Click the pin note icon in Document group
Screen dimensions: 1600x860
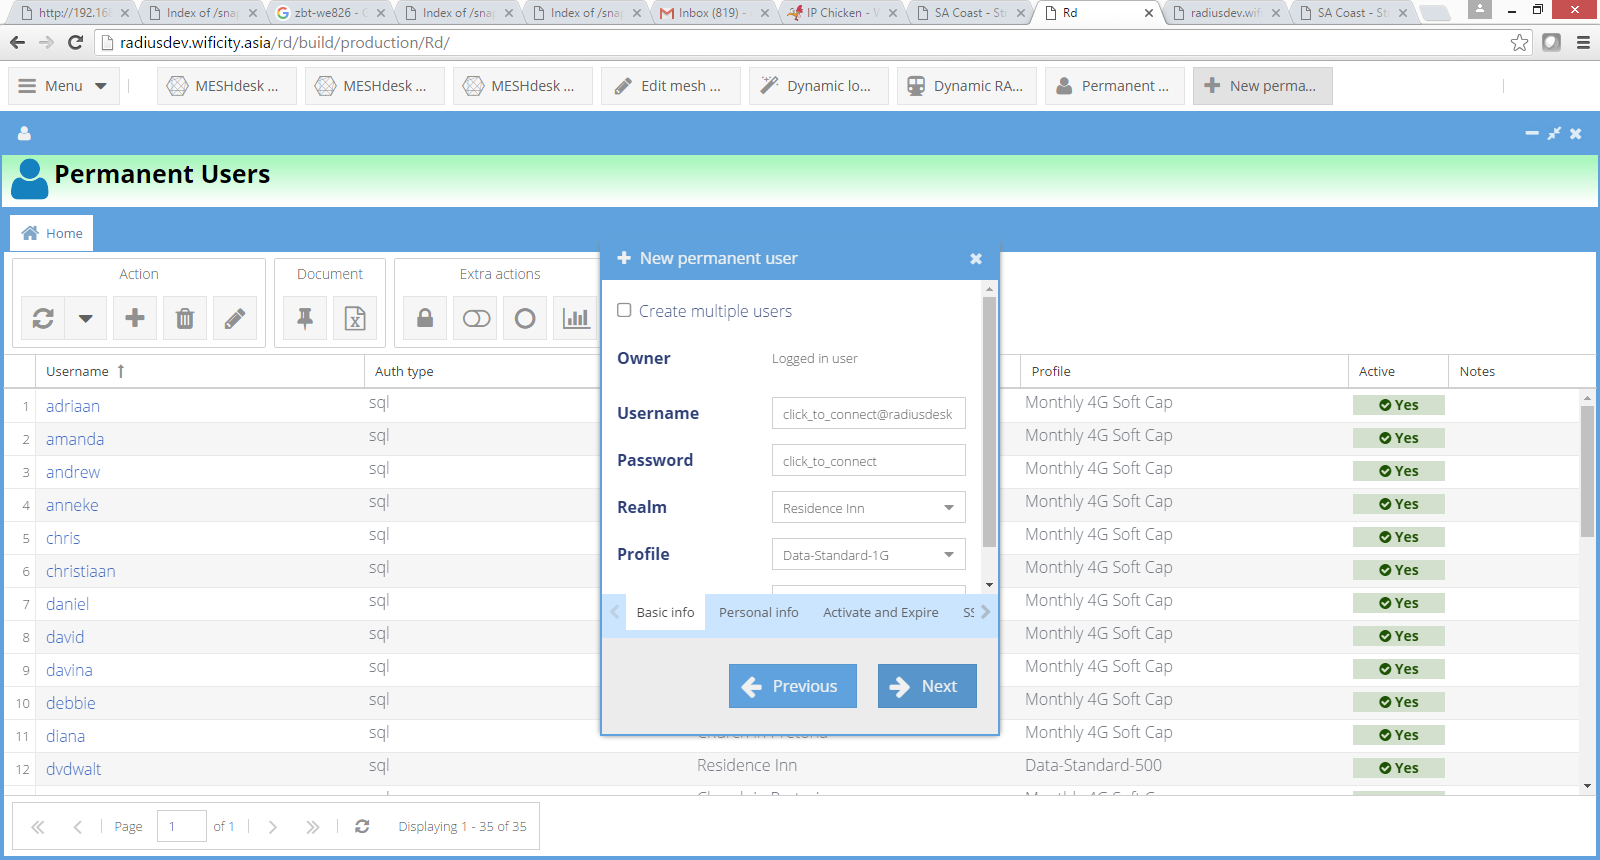(305, 319)
